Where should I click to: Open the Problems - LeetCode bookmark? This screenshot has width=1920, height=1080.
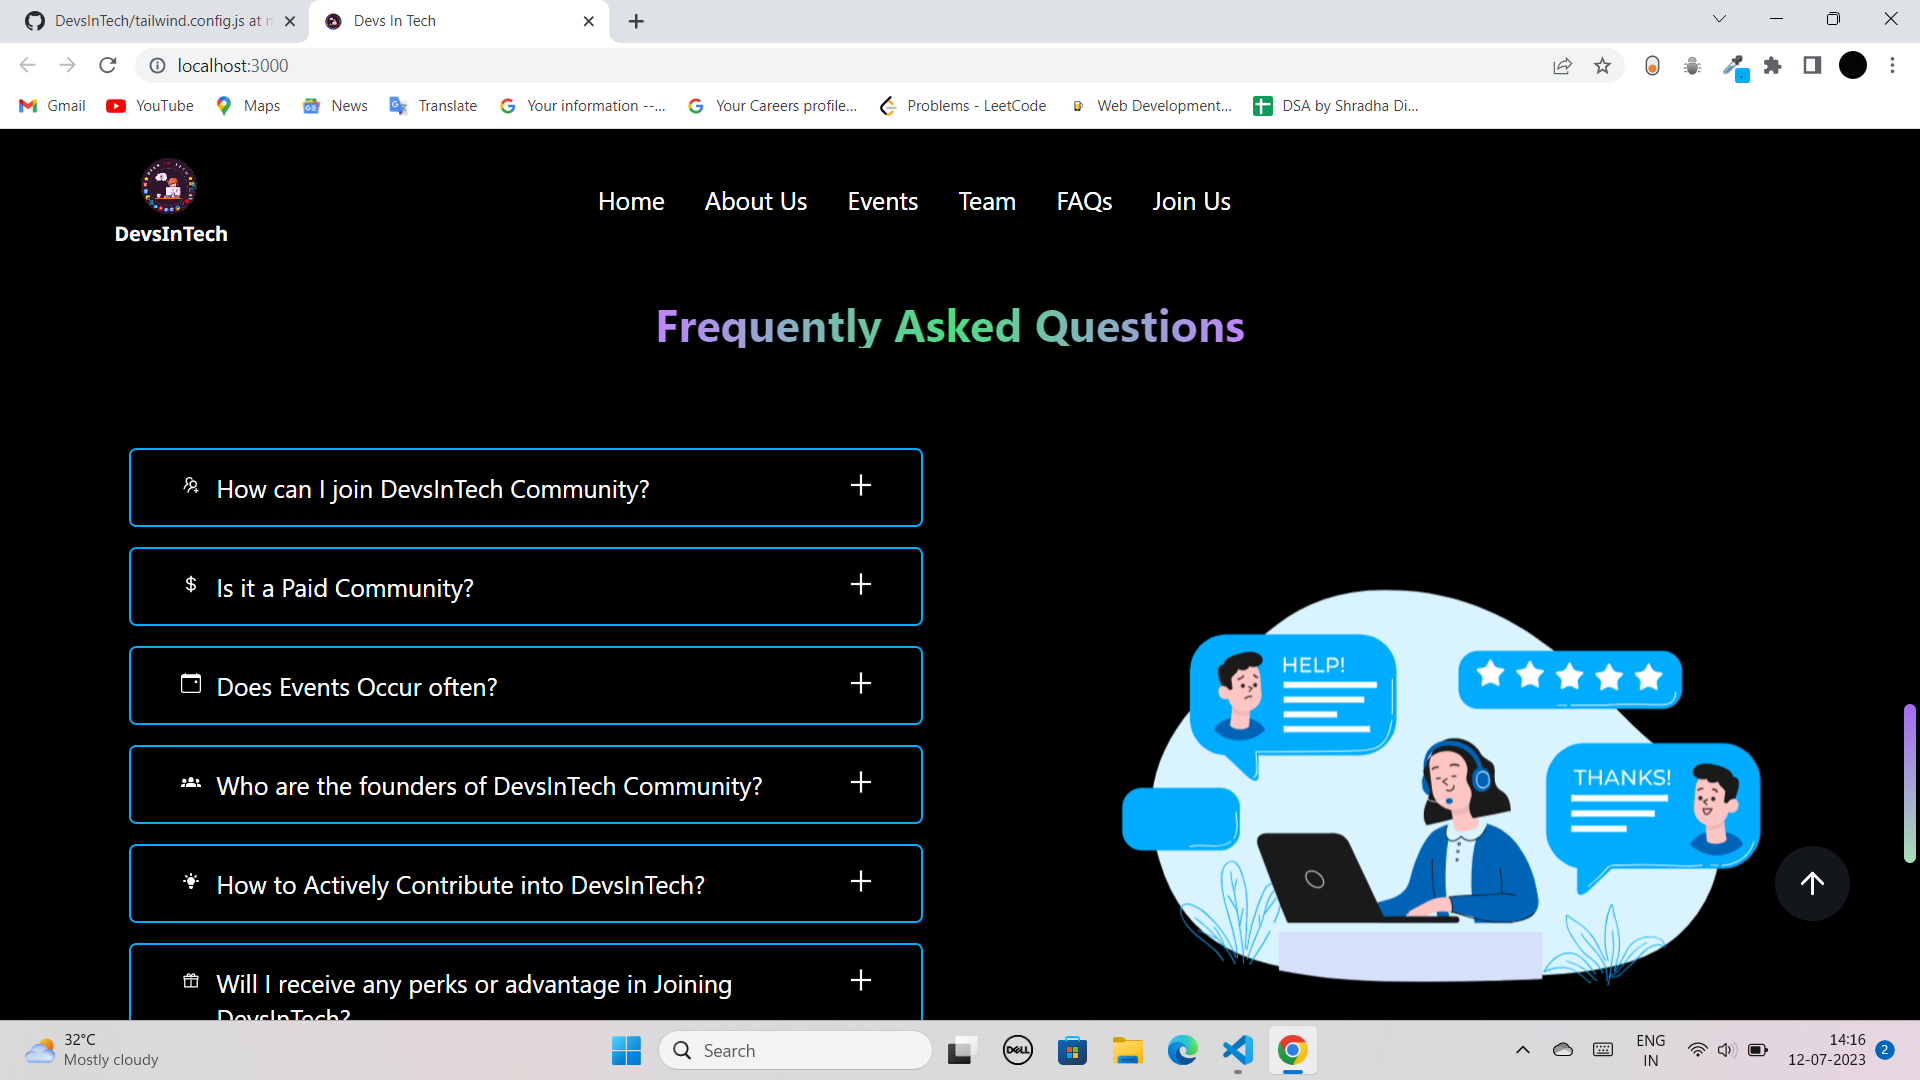click(x=962, y=105)
